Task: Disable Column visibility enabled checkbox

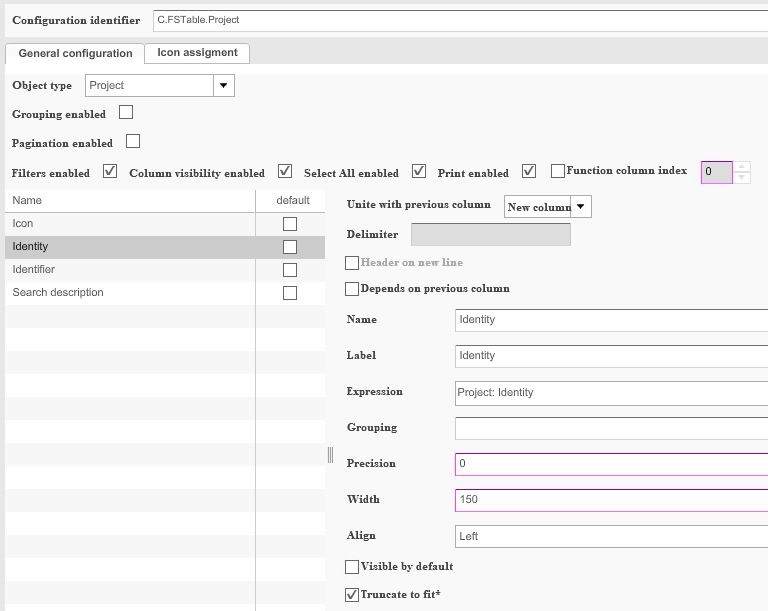Action: click(x=285, y=171)
